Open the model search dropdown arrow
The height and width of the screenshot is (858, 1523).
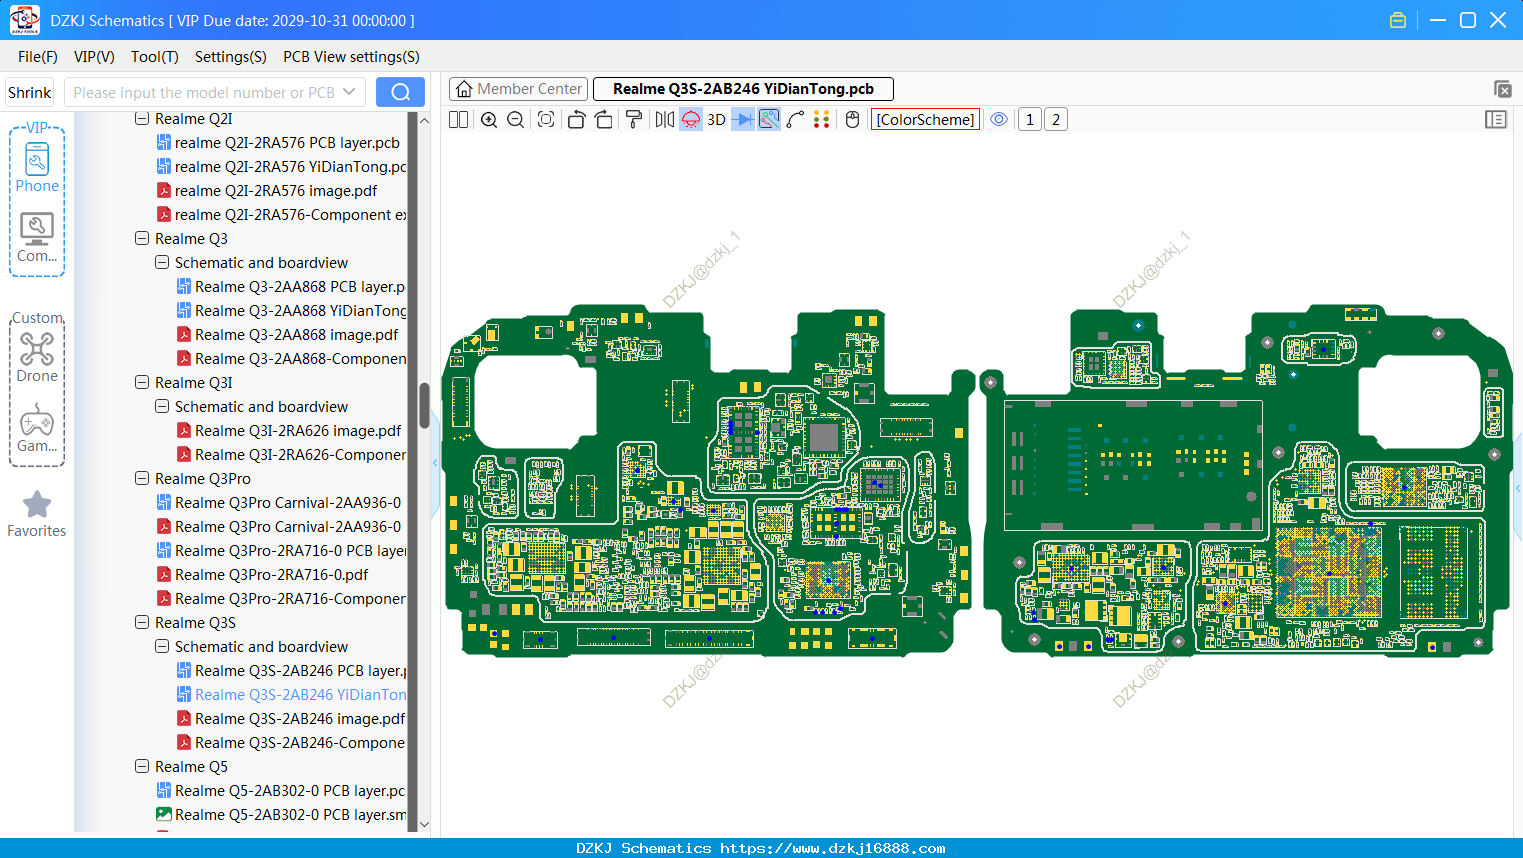click(349, 92)
